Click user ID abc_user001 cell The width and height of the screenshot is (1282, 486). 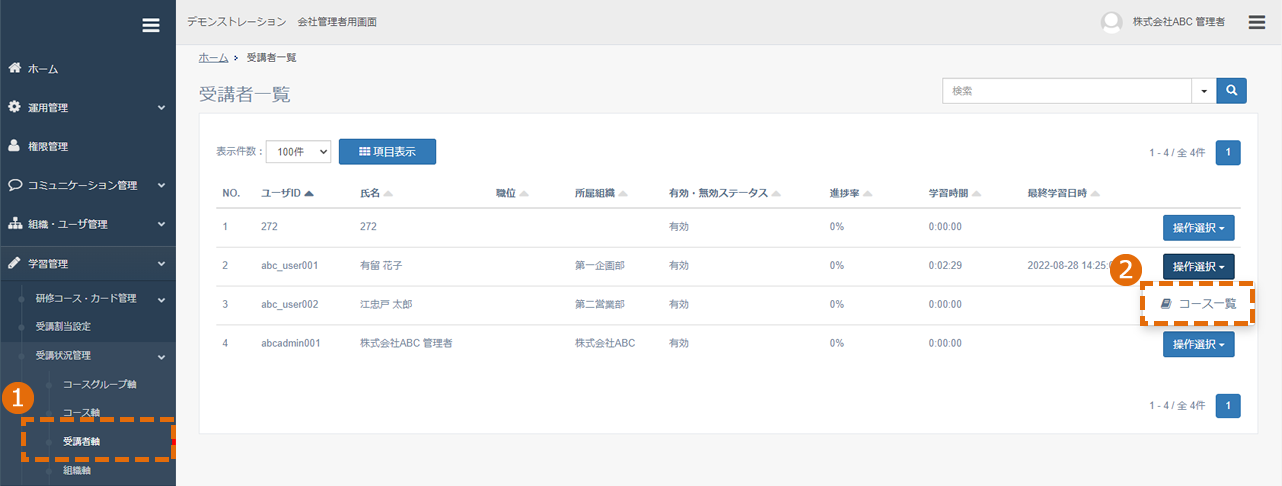pos(289,266)
